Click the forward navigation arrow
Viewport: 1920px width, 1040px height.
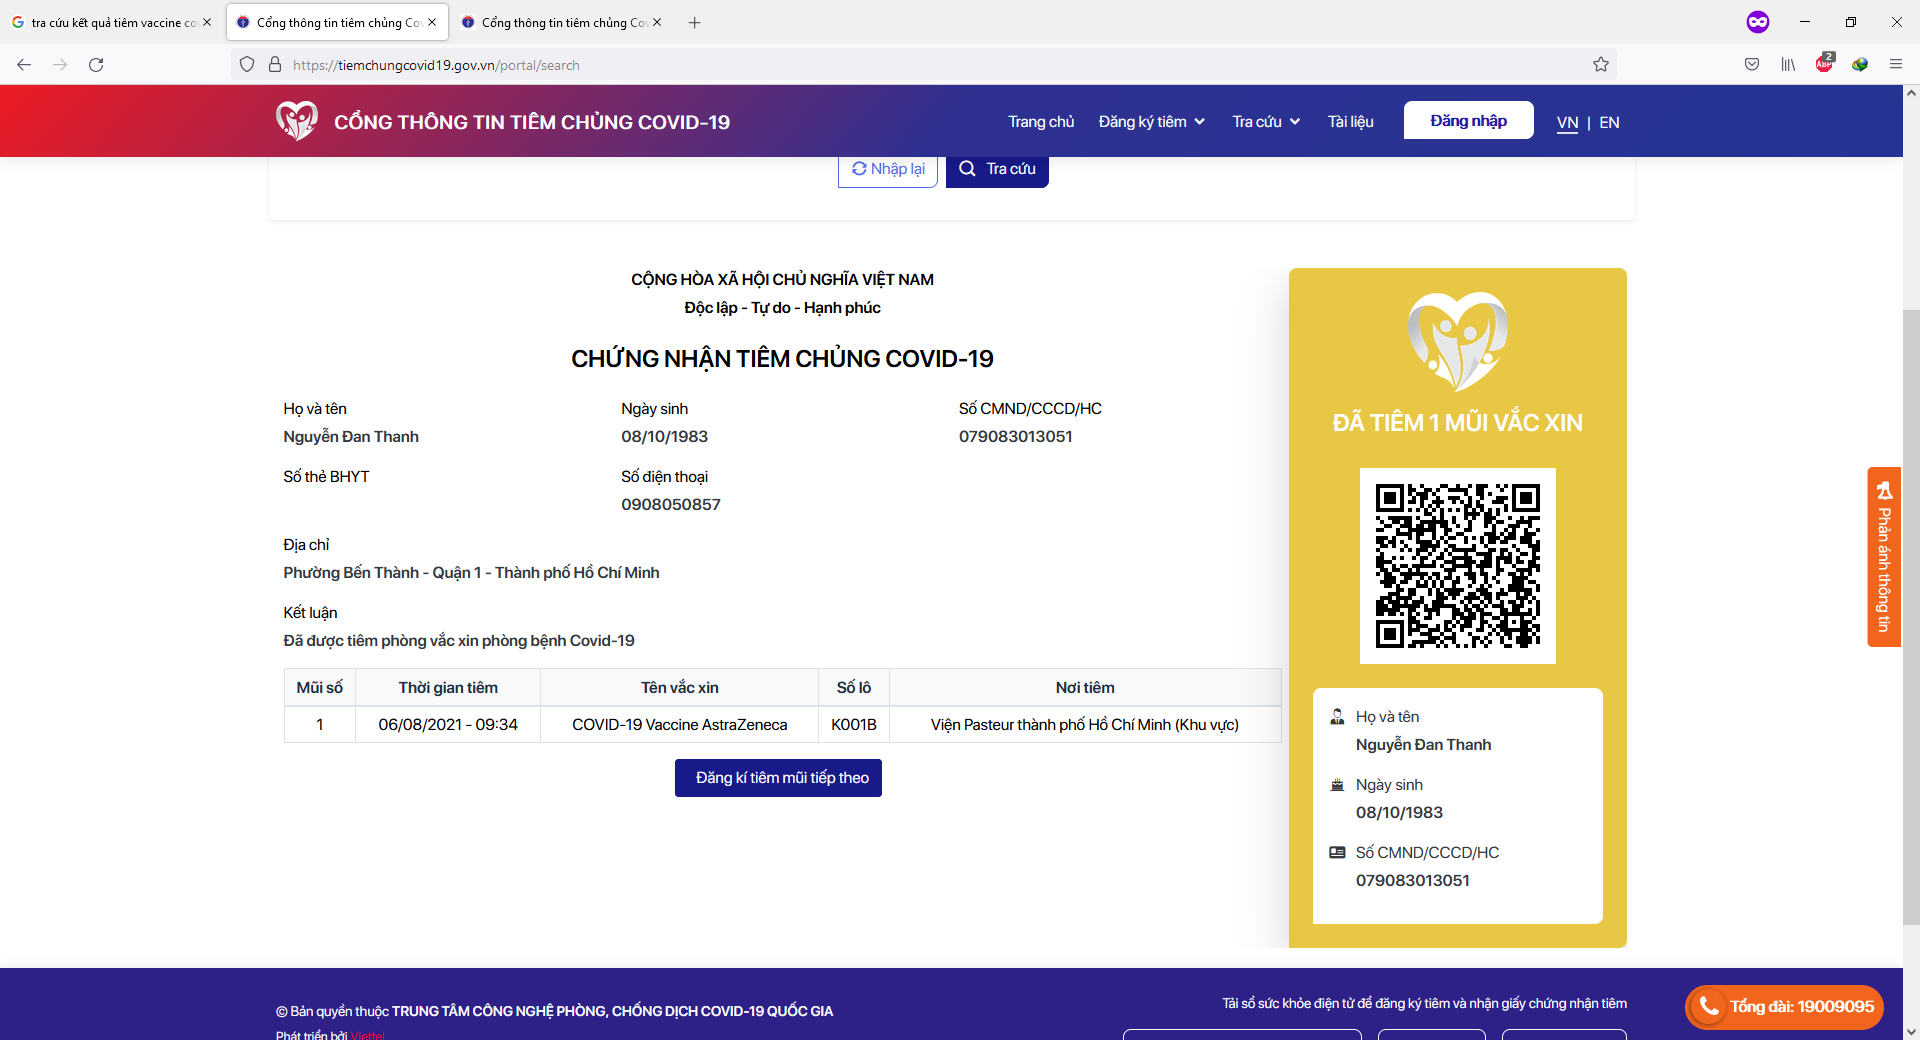(60, 65)
